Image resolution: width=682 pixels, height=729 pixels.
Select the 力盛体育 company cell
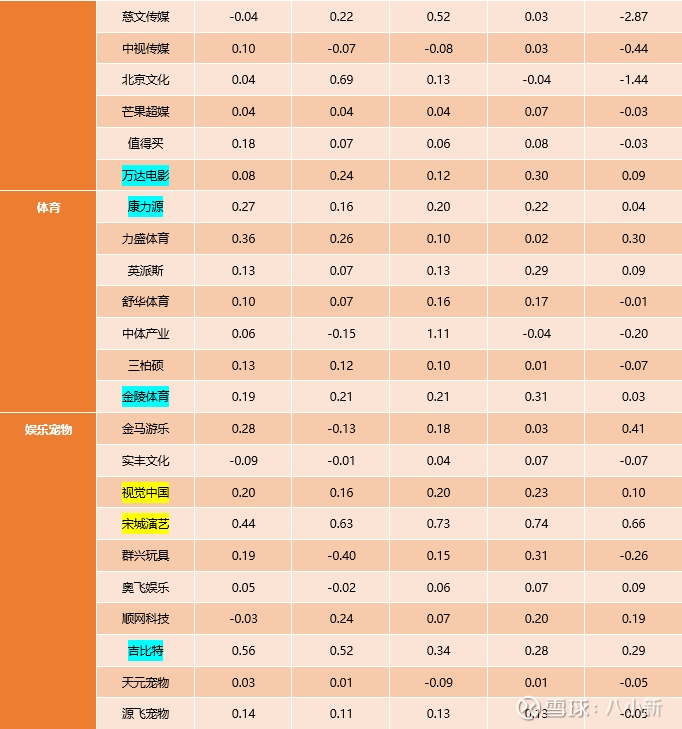pyautogui.click(x=146, y=239)
